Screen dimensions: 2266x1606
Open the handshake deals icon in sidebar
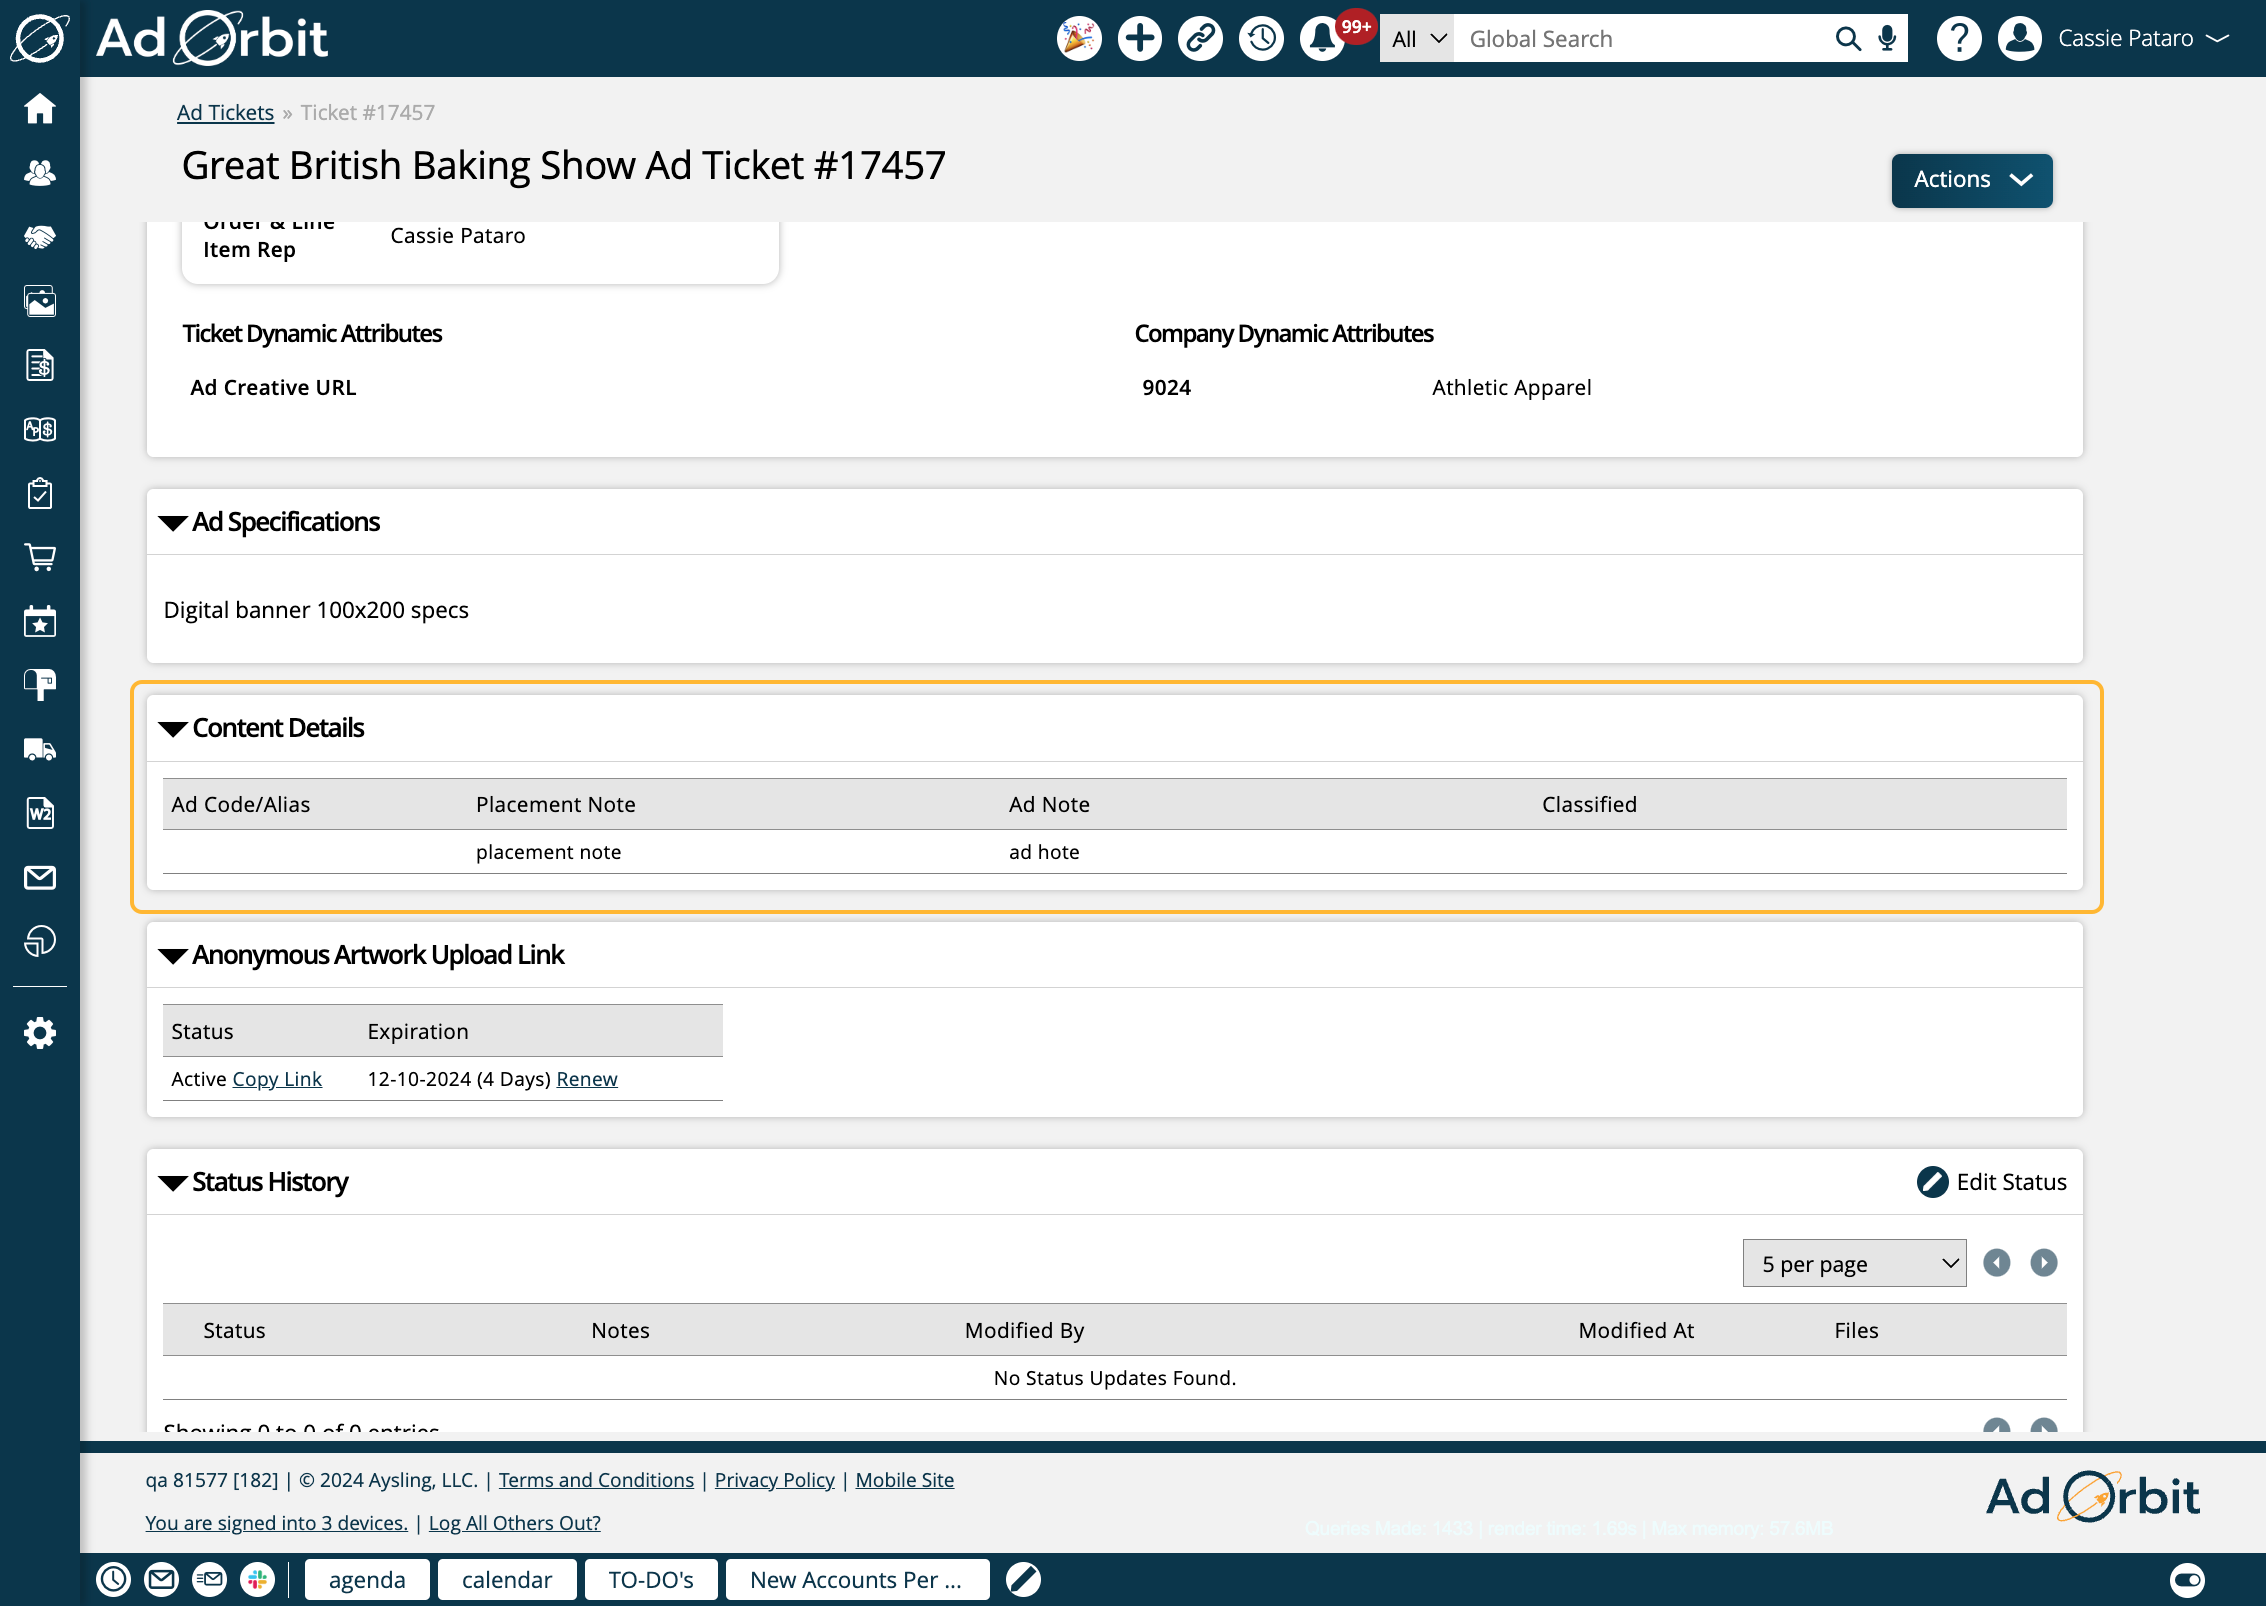coord(40,237)
